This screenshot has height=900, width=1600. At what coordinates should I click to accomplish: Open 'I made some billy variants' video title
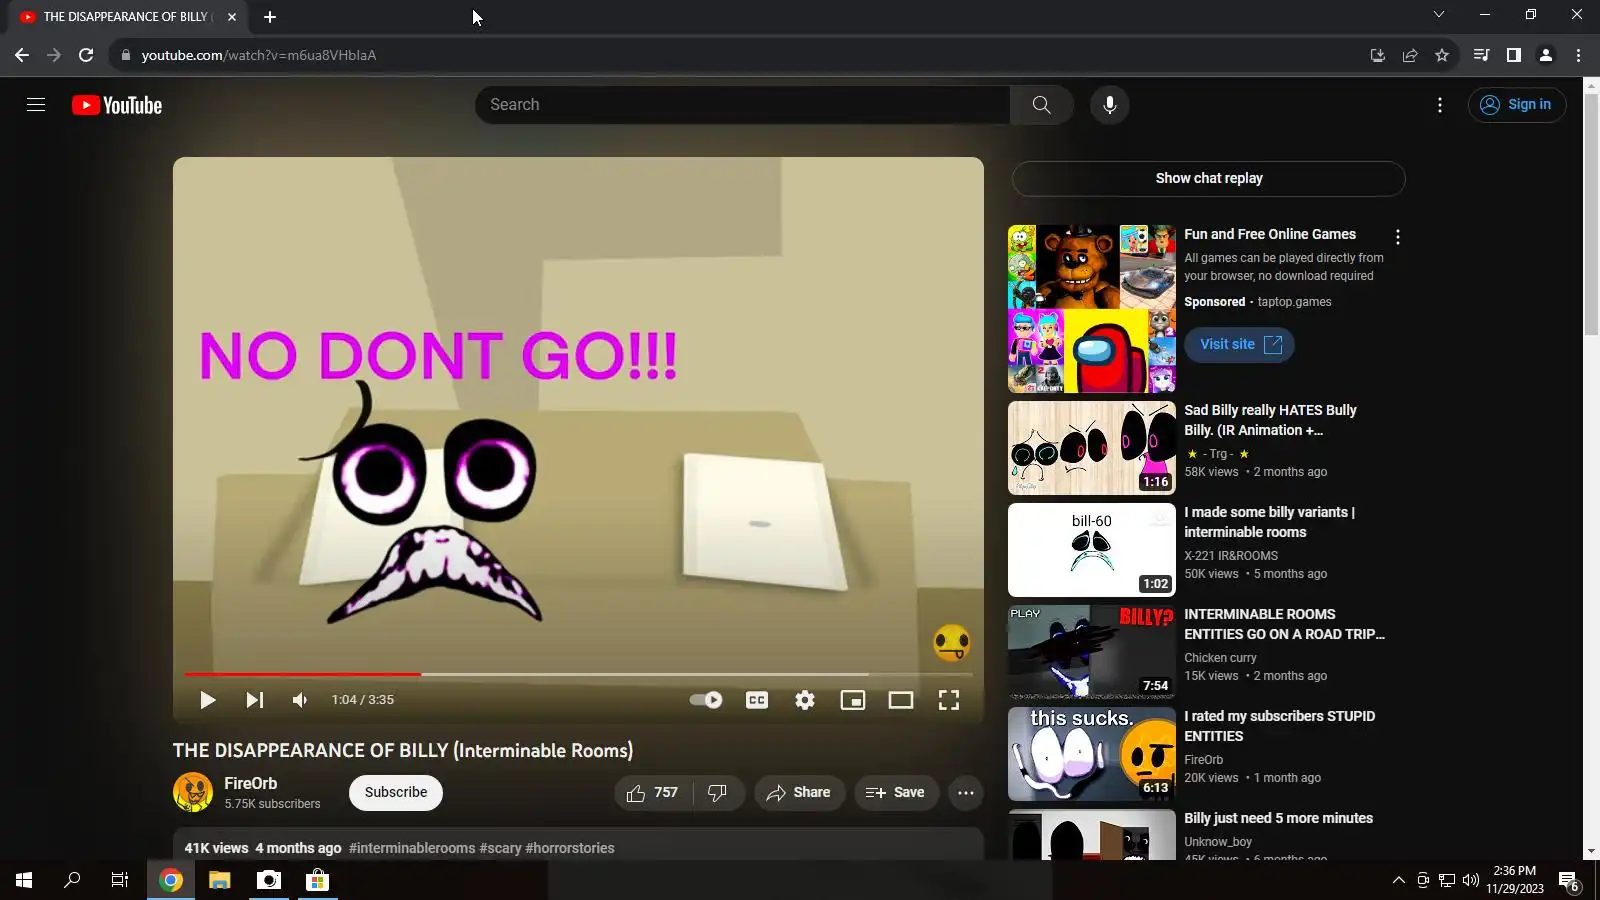tap(1270, 522)
